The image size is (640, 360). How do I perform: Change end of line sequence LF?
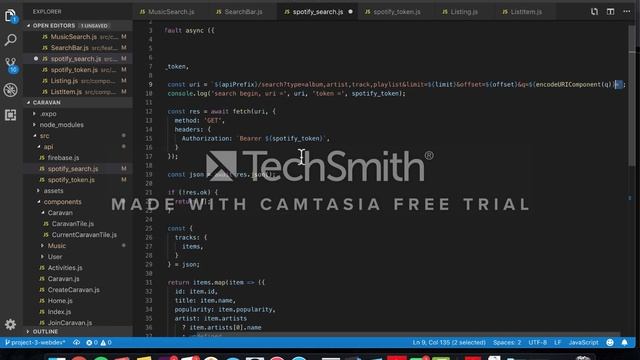pyautogui.click(x=558, y=342)
